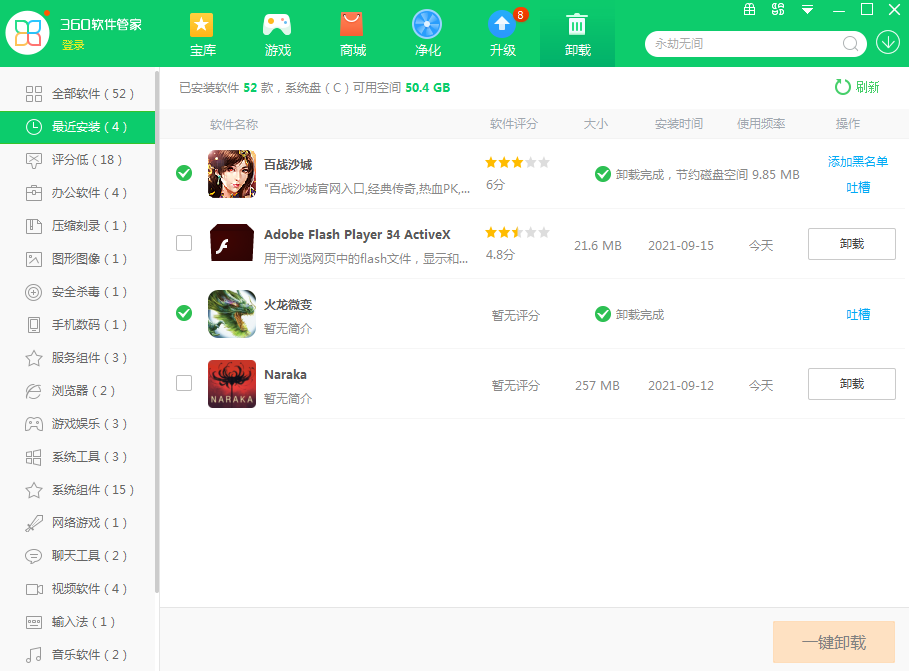Click the sidebar vertical scrollbar
This screenshot has height=671, width=909.
coord(157,332)
